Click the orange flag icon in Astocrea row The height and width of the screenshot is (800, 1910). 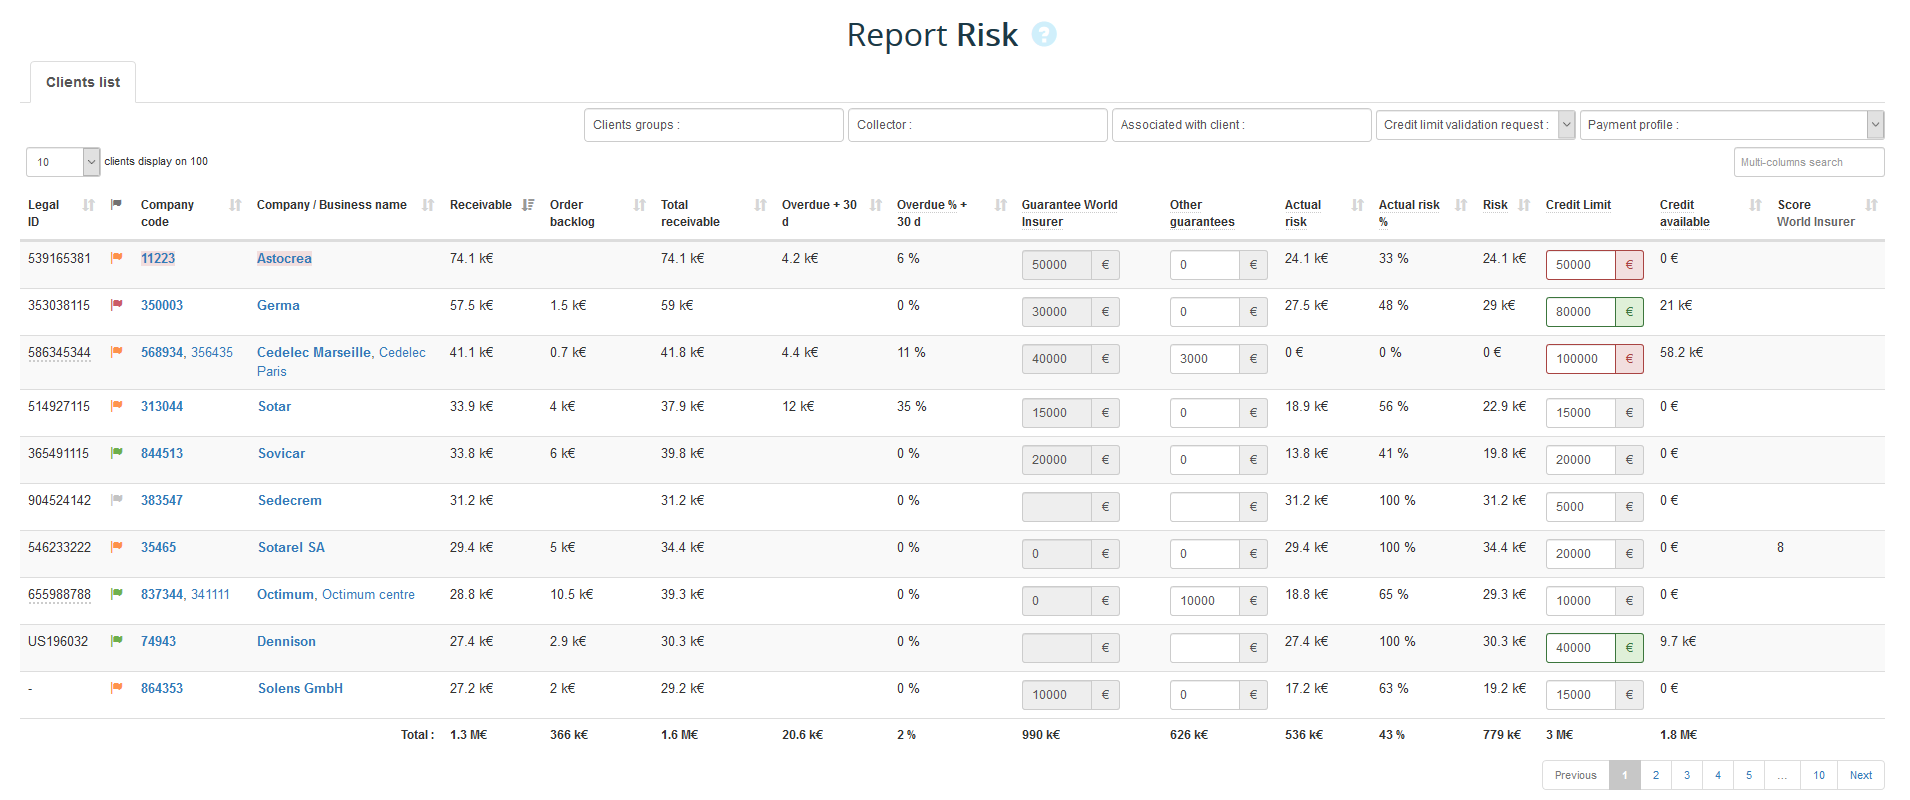[x=117, y=258]
